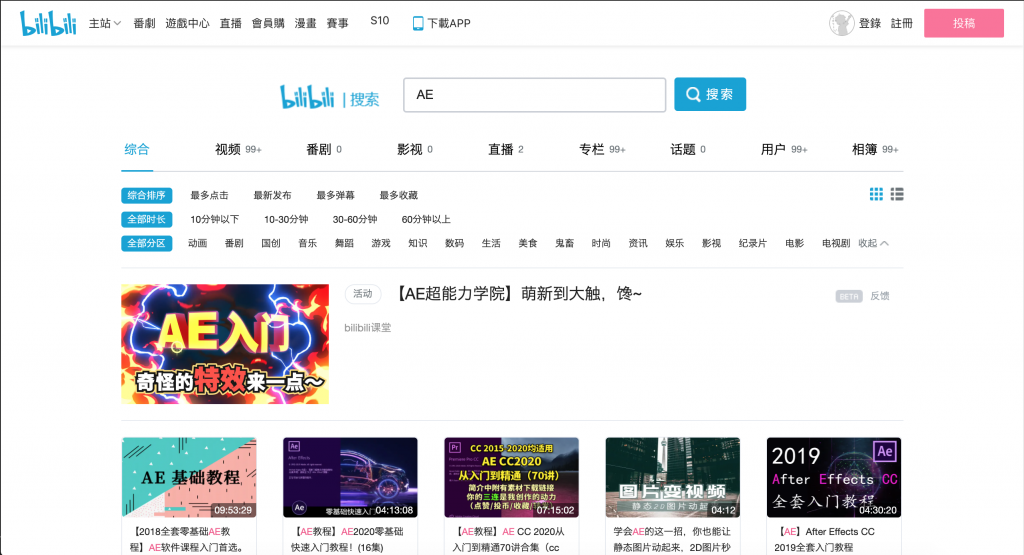Collapse the category filters with 收起
Screen dimensions: 1024x555
[873, 243]
